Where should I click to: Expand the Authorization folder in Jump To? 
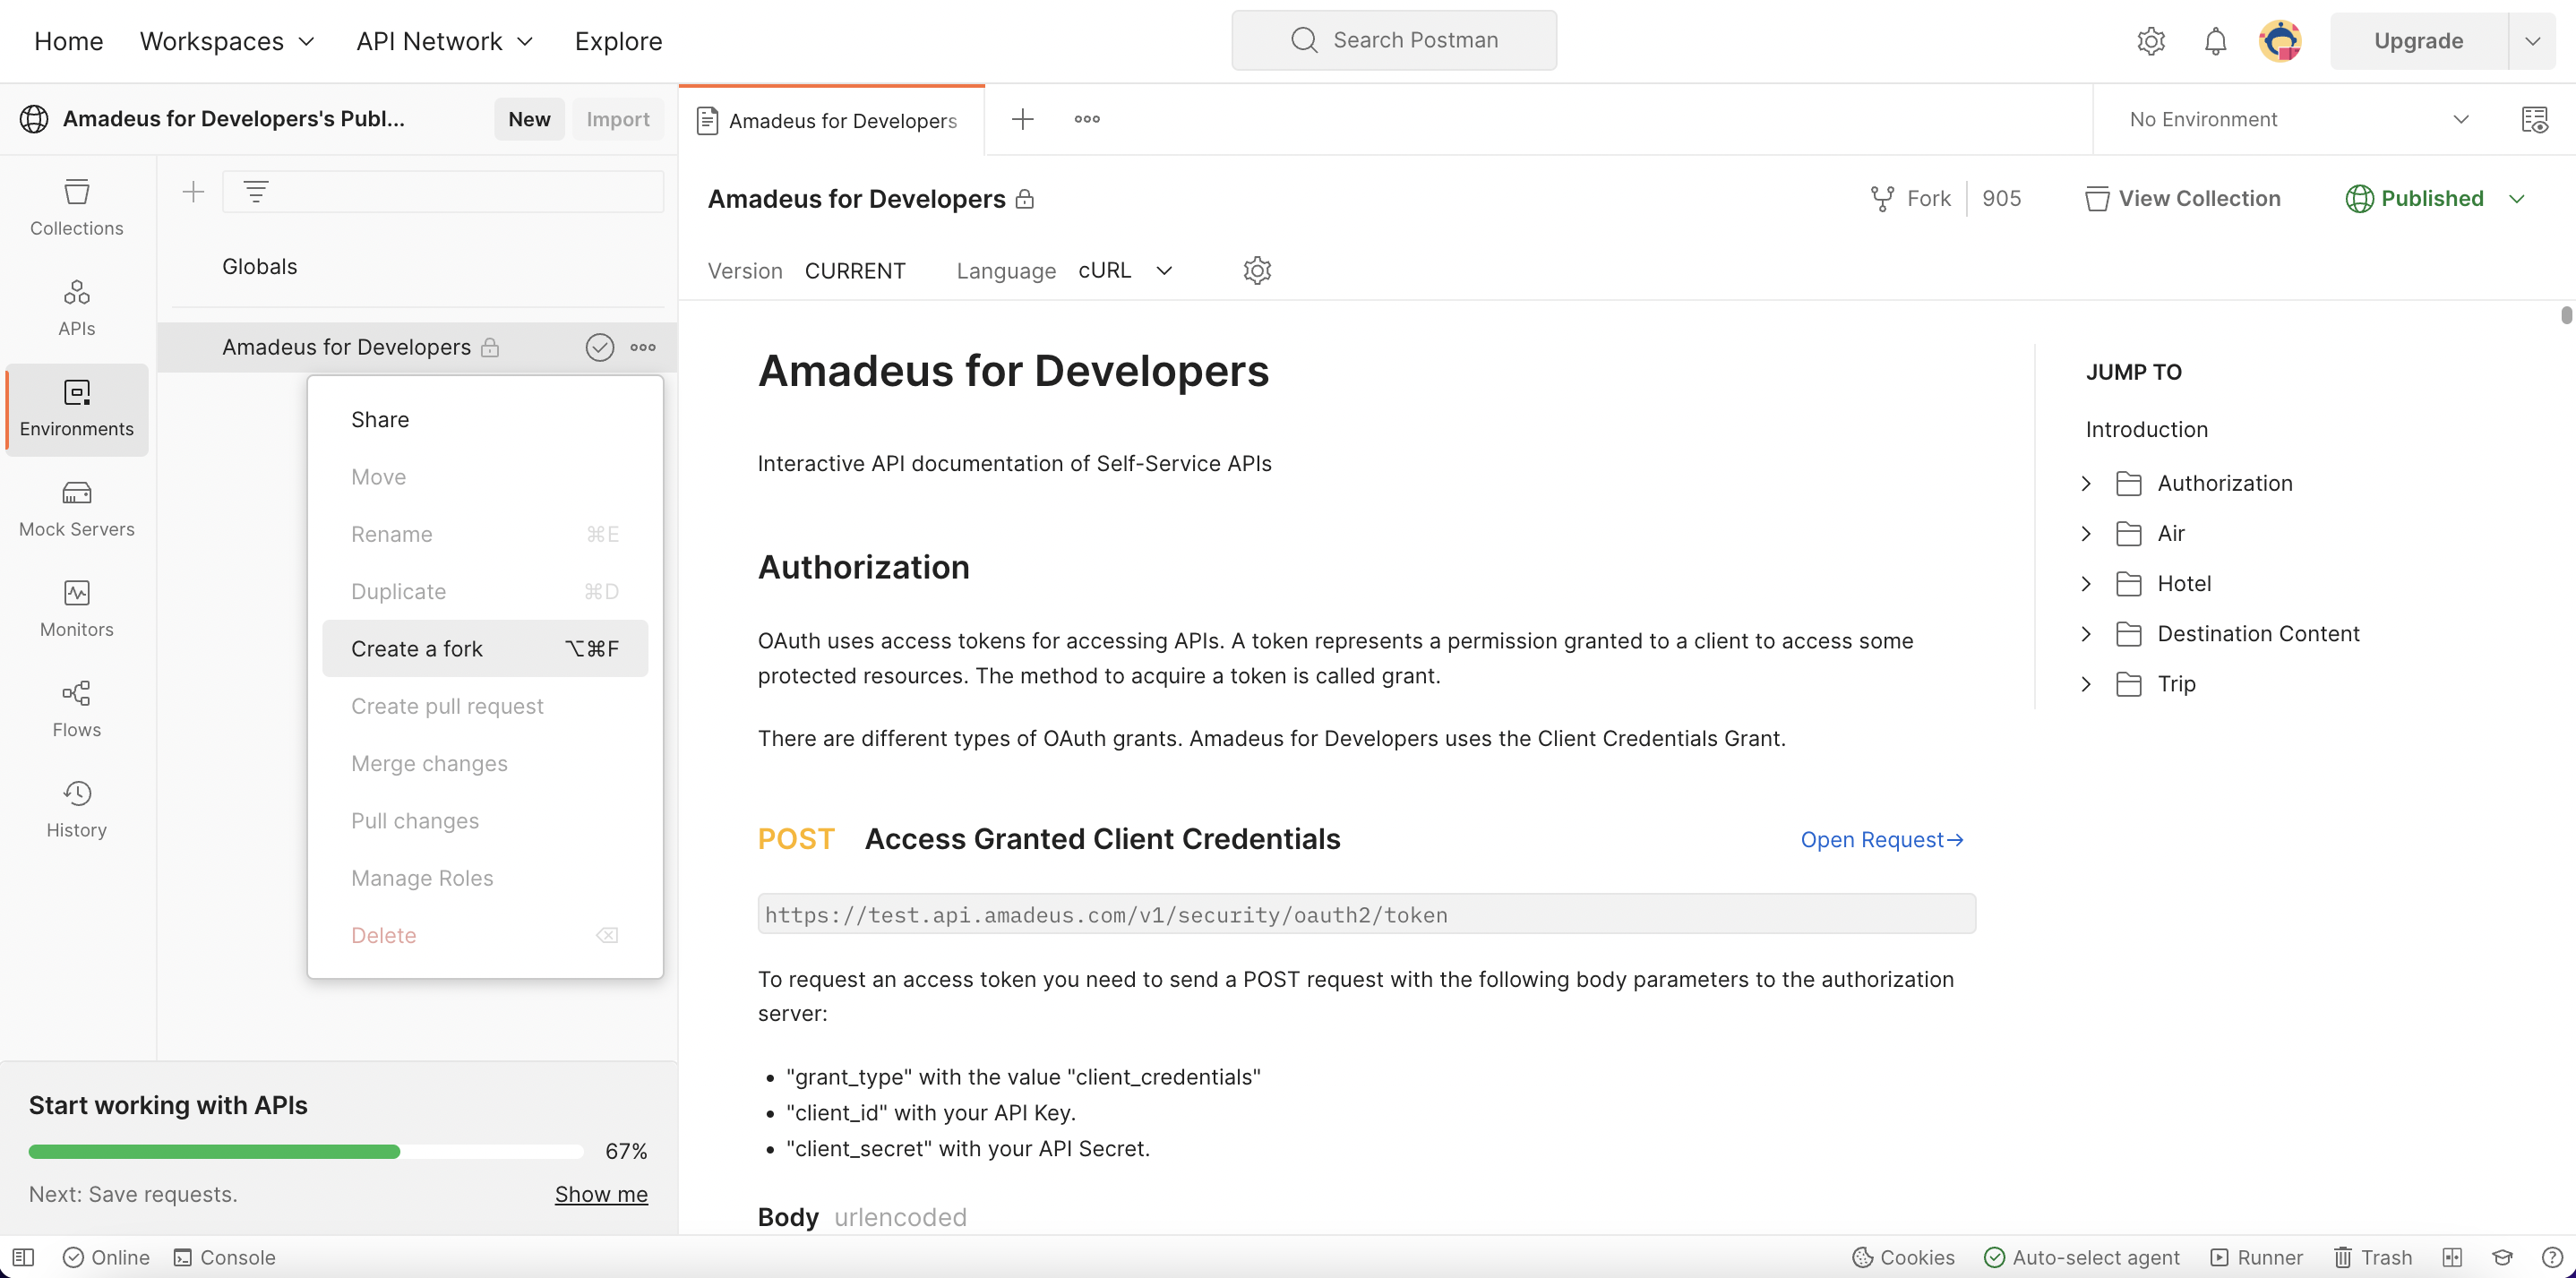click(x=2086, y=483)
